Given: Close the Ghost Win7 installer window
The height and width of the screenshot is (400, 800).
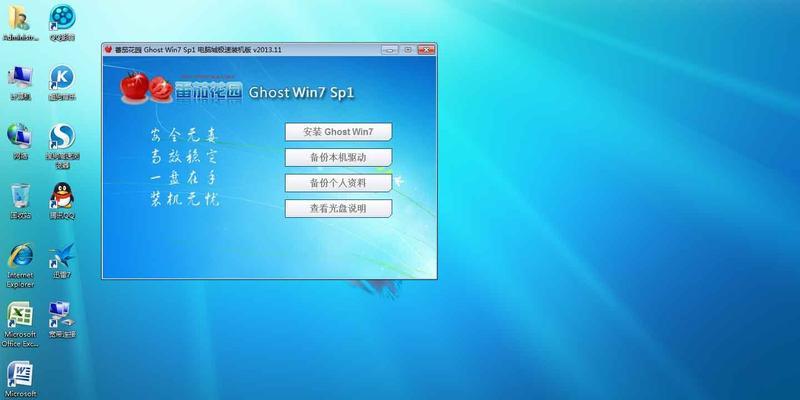Looking at the screenshot, I should coord(426,49).
